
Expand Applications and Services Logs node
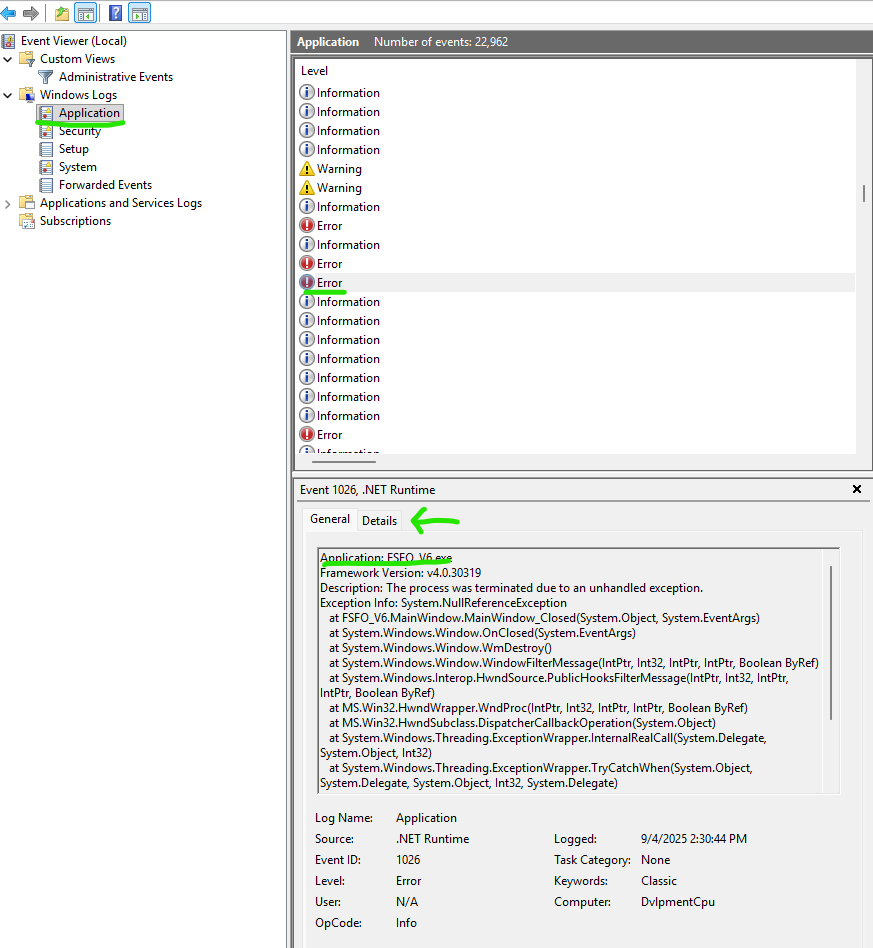(9, 203)
